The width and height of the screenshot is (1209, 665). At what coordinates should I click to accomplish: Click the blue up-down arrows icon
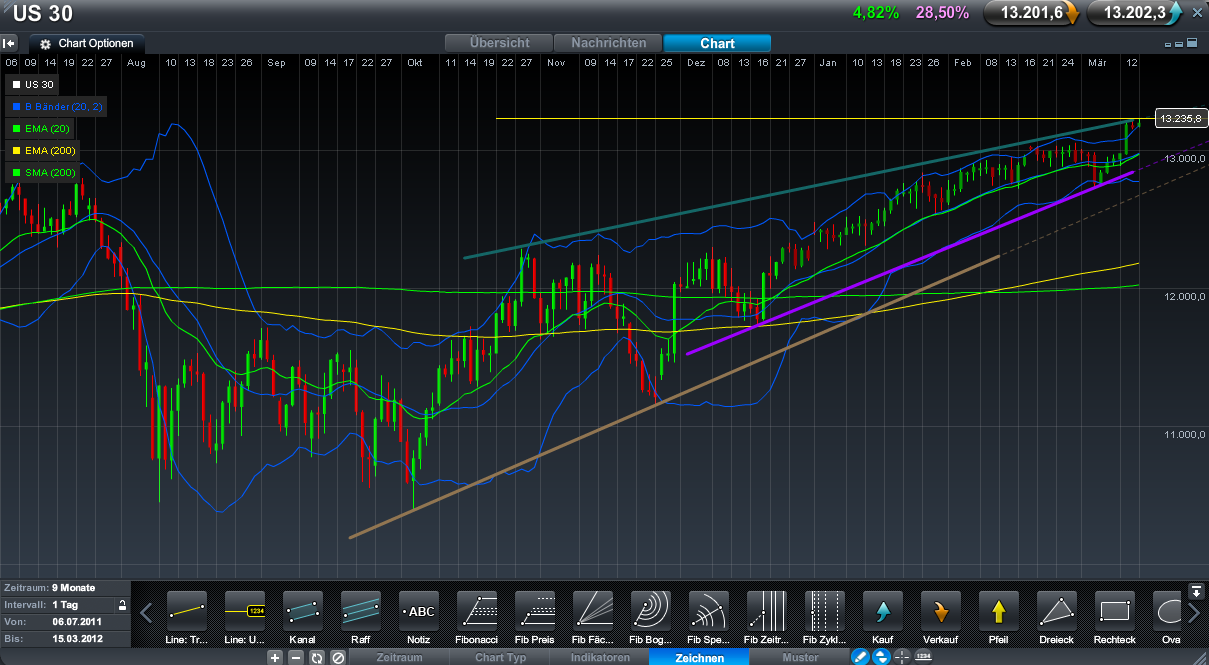(x=882, y=657)
